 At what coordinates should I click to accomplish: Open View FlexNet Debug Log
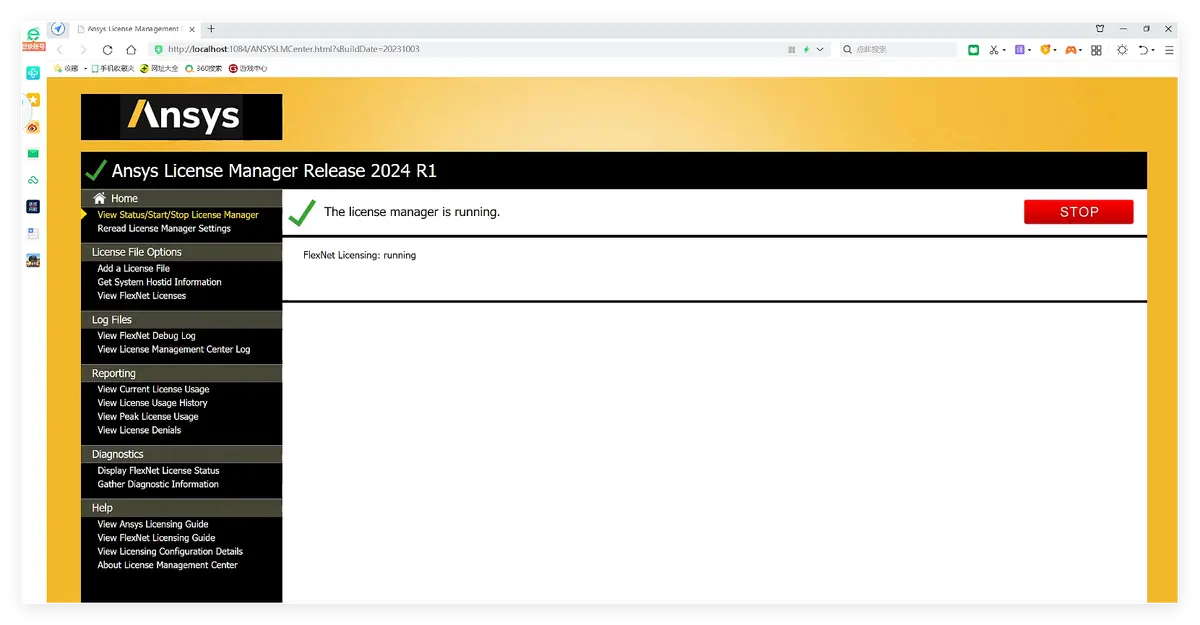[147, 336]
